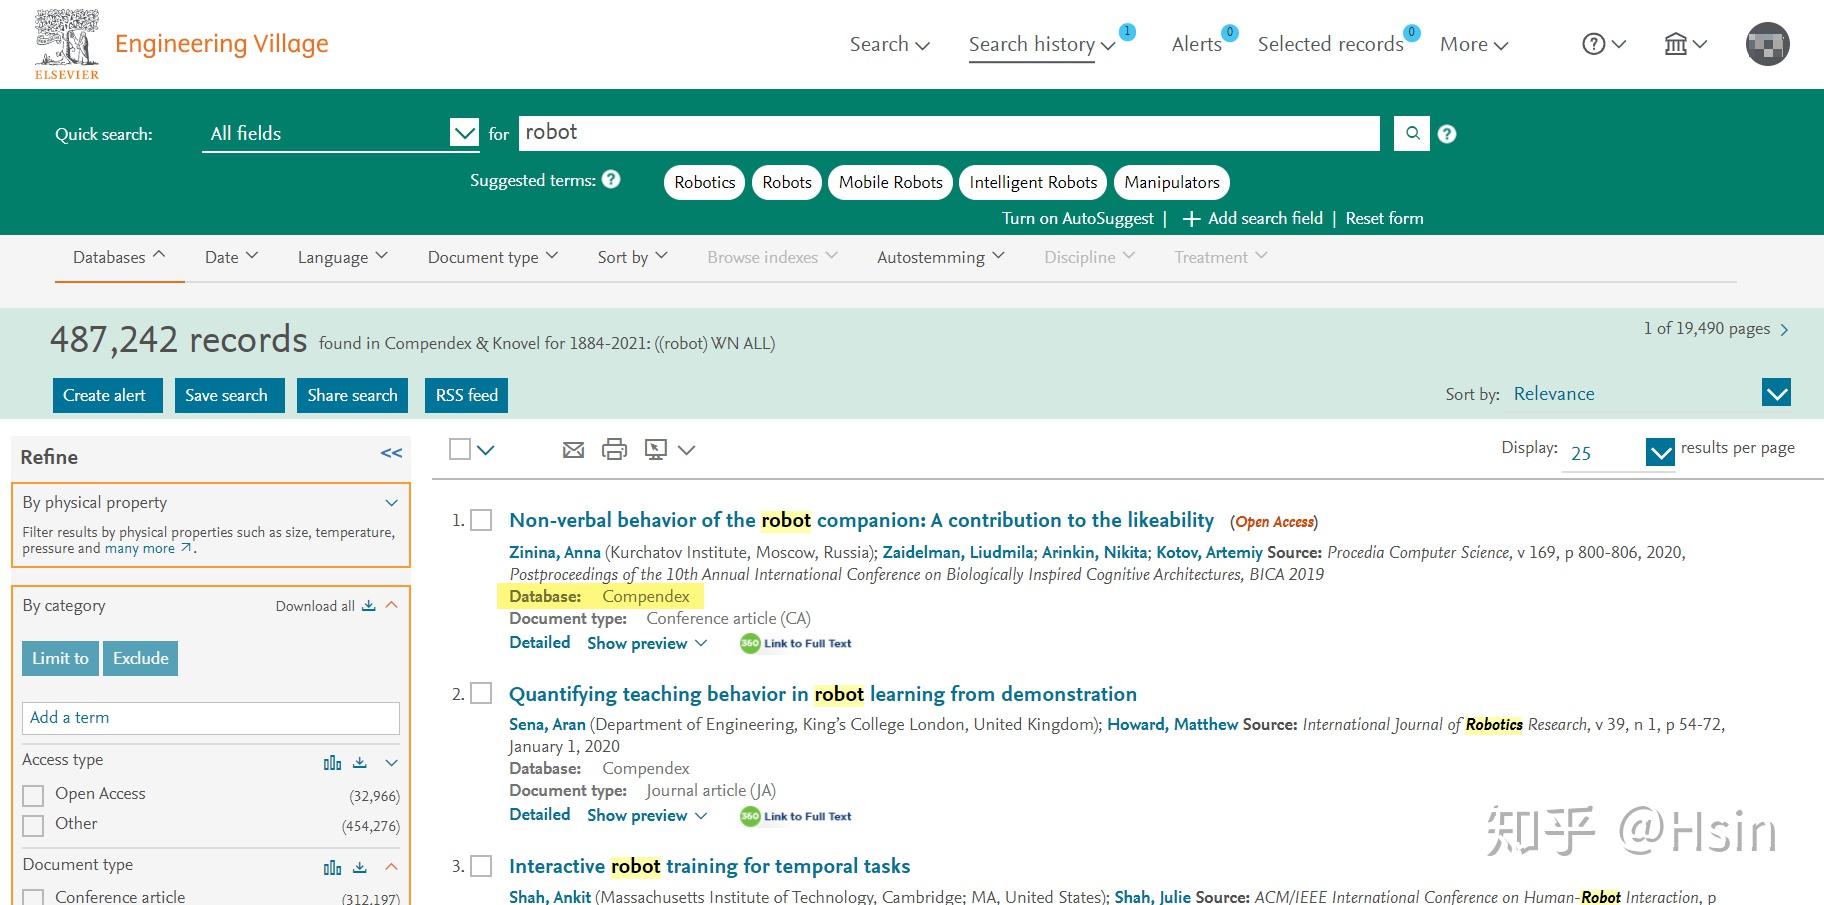Open 'many more' external link icon

[186, 548]
